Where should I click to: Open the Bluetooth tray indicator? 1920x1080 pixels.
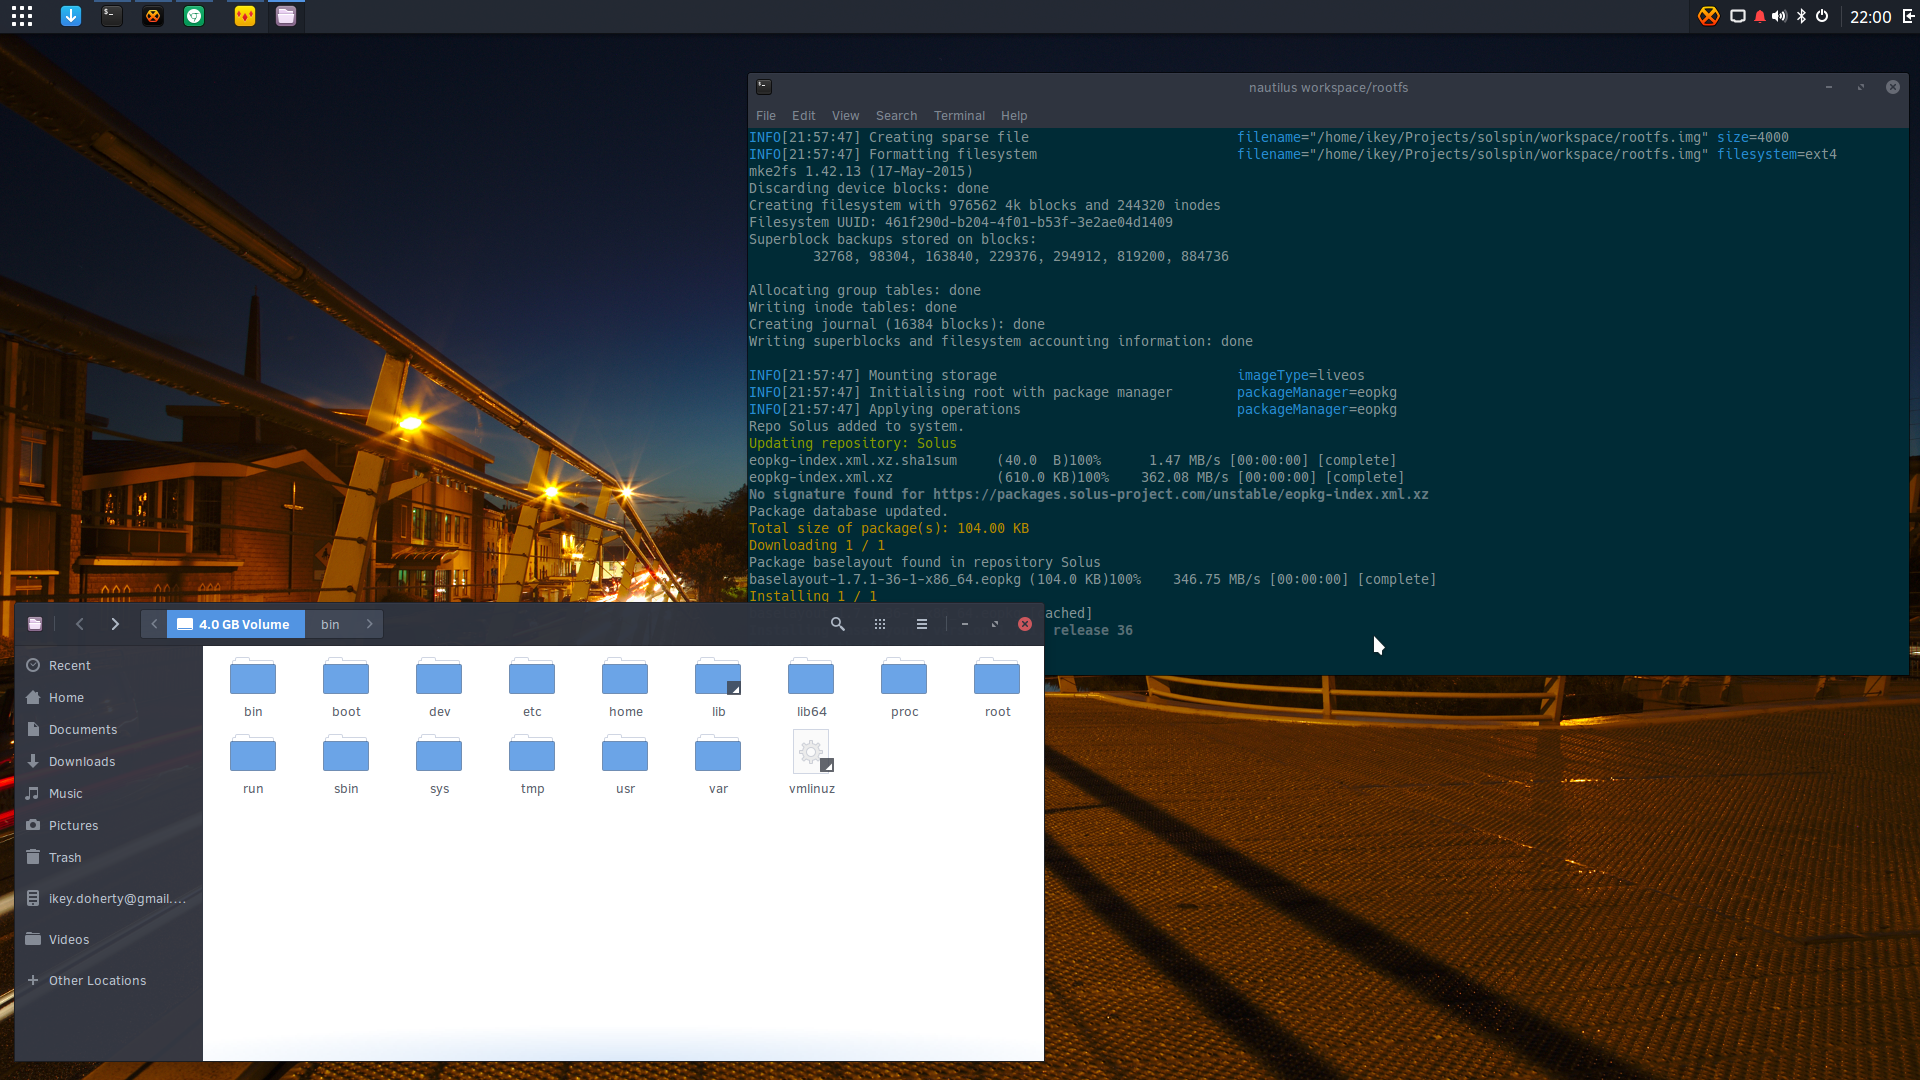tap(1801, 16)
